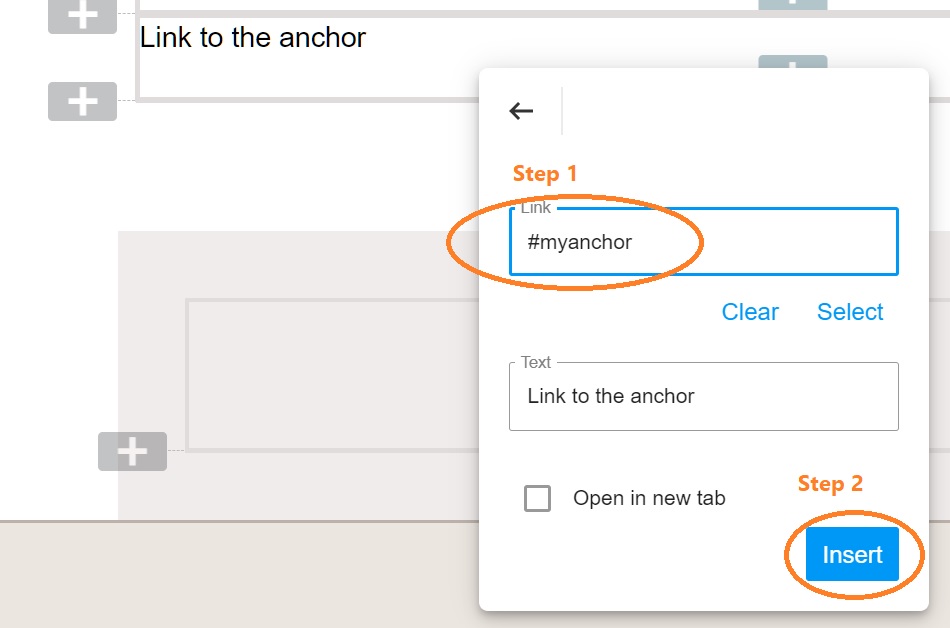The height and width of the screenshot is (628, 950).
Task: Open link picker via Select
Action: pos(850,312)
